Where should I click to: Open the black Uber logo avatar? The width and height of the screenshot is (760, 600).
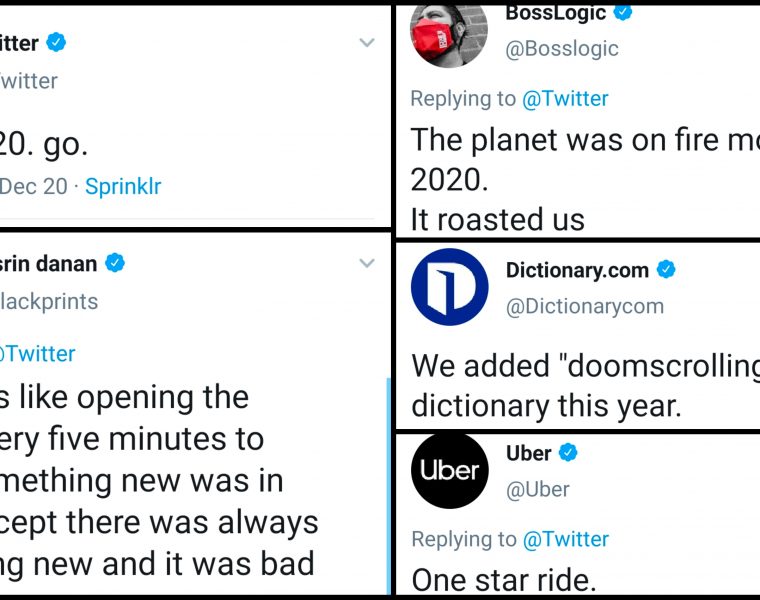(450, 470)
